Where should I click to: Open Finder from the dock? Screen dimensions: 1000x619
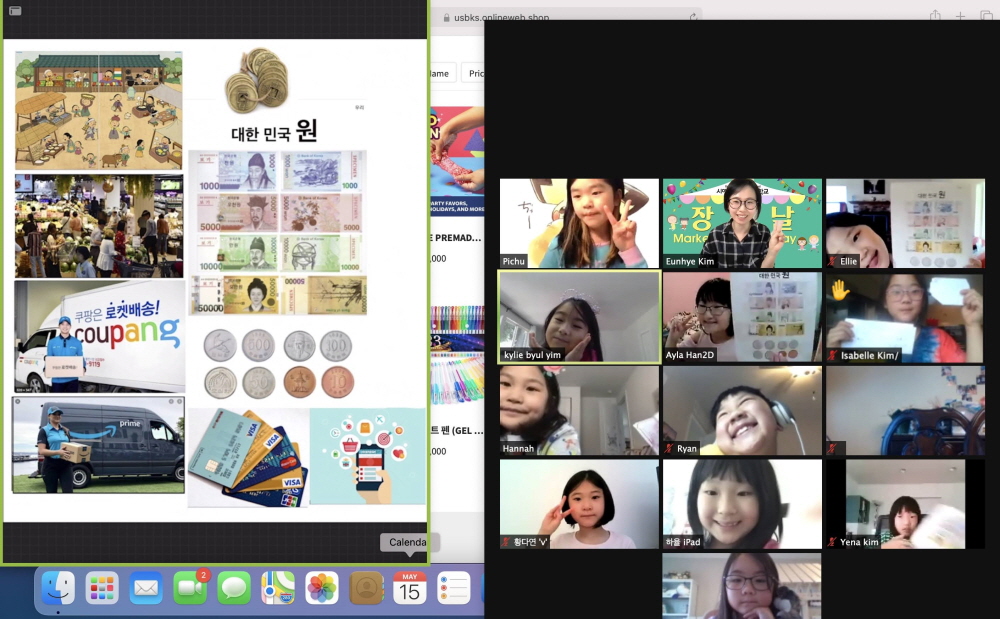point(58,588)
